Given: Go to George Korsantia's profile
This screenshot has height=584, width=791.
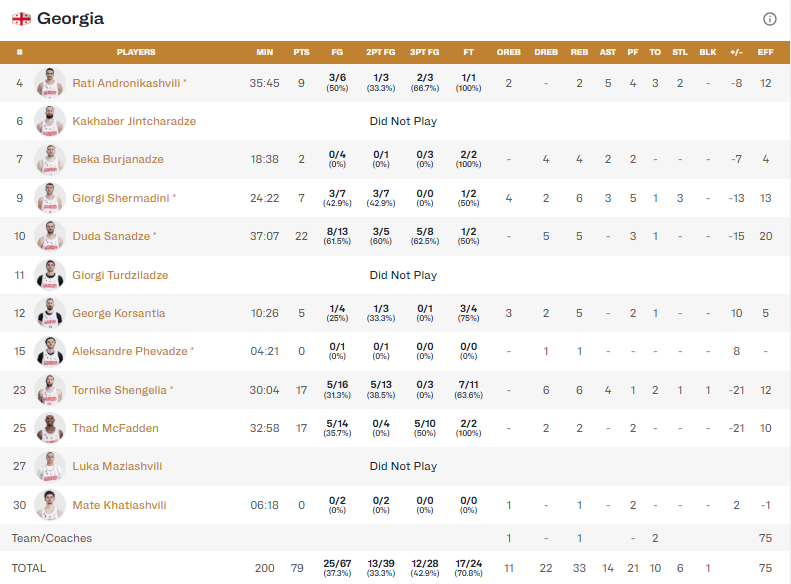Looking at the screenshot, I should tap(118, 314).
